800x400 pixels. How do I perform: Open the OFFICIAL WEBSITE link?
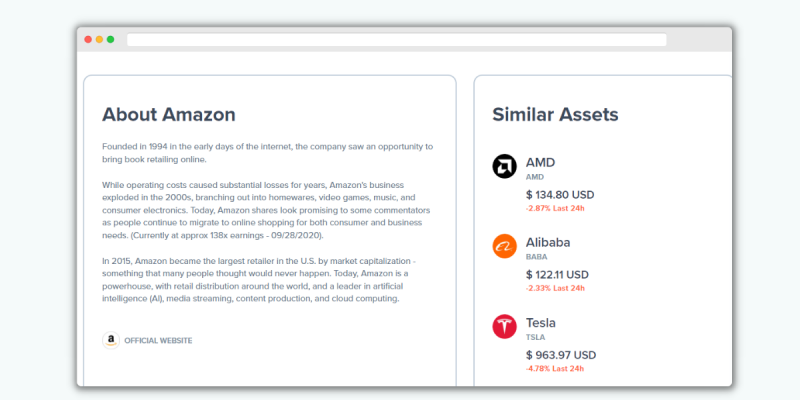click(158, 341)
